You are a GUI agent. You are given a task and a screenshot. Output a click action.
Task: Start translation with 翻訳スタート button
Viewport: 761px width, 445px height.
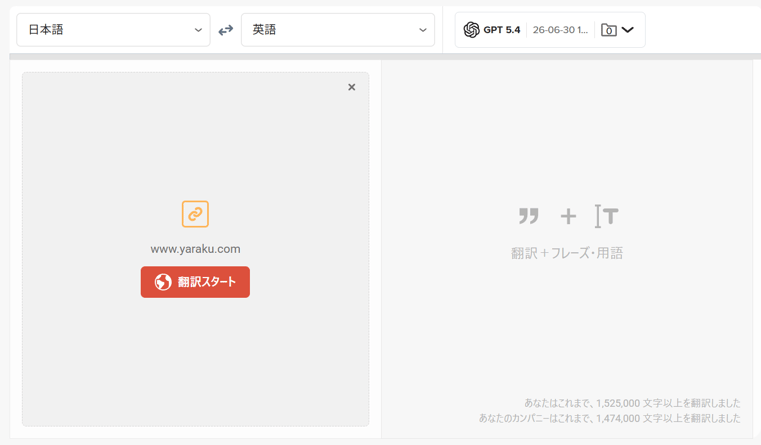[x=195, y=282]
